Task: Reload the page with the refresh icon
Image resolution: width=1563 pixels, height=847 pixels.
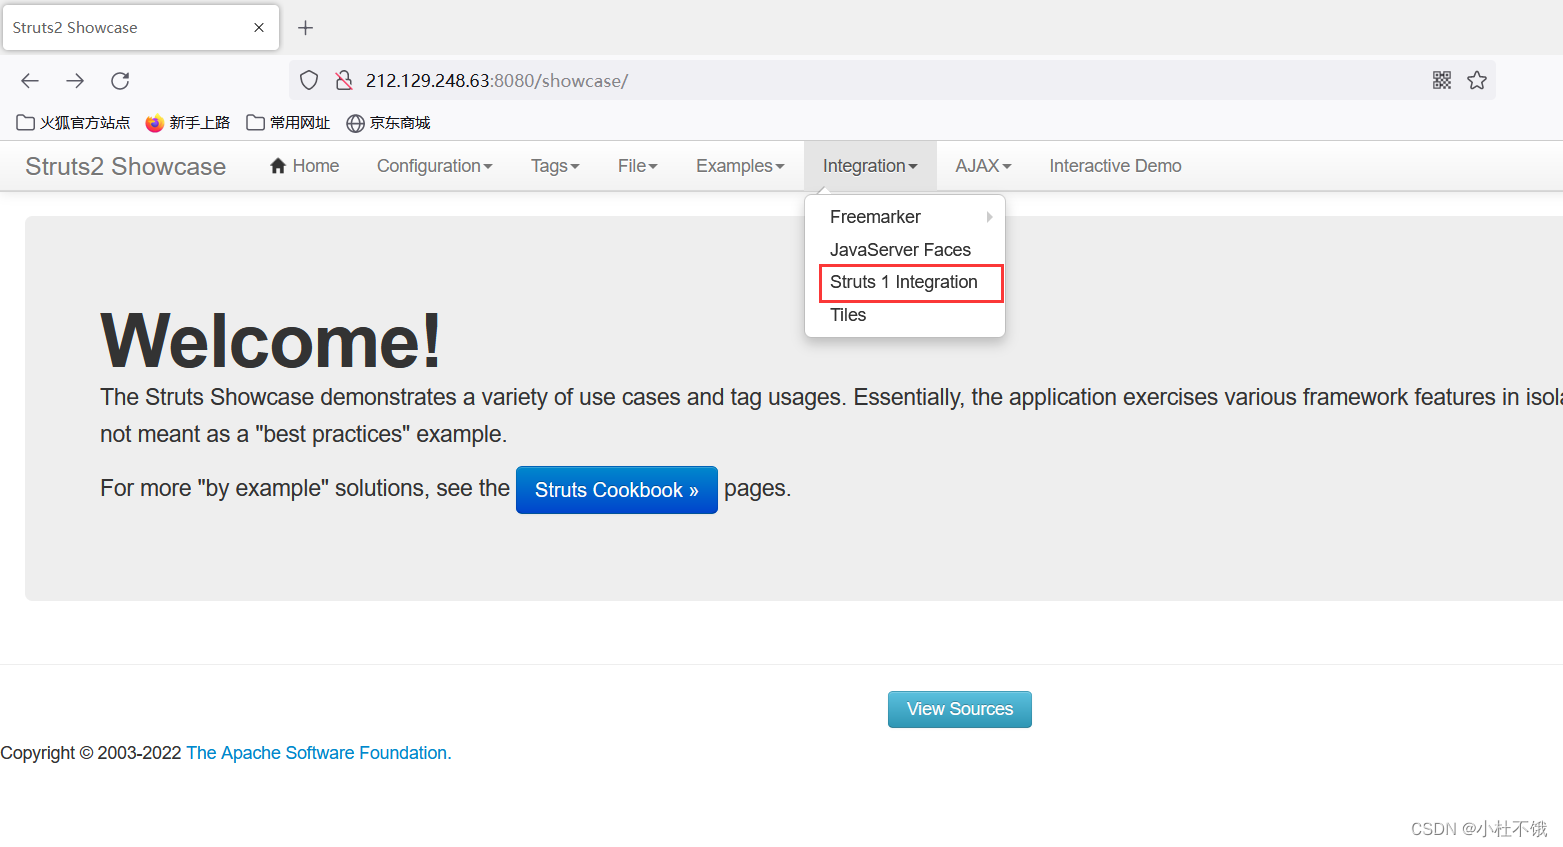Action: pyautogui.click(x=120, y=81)
